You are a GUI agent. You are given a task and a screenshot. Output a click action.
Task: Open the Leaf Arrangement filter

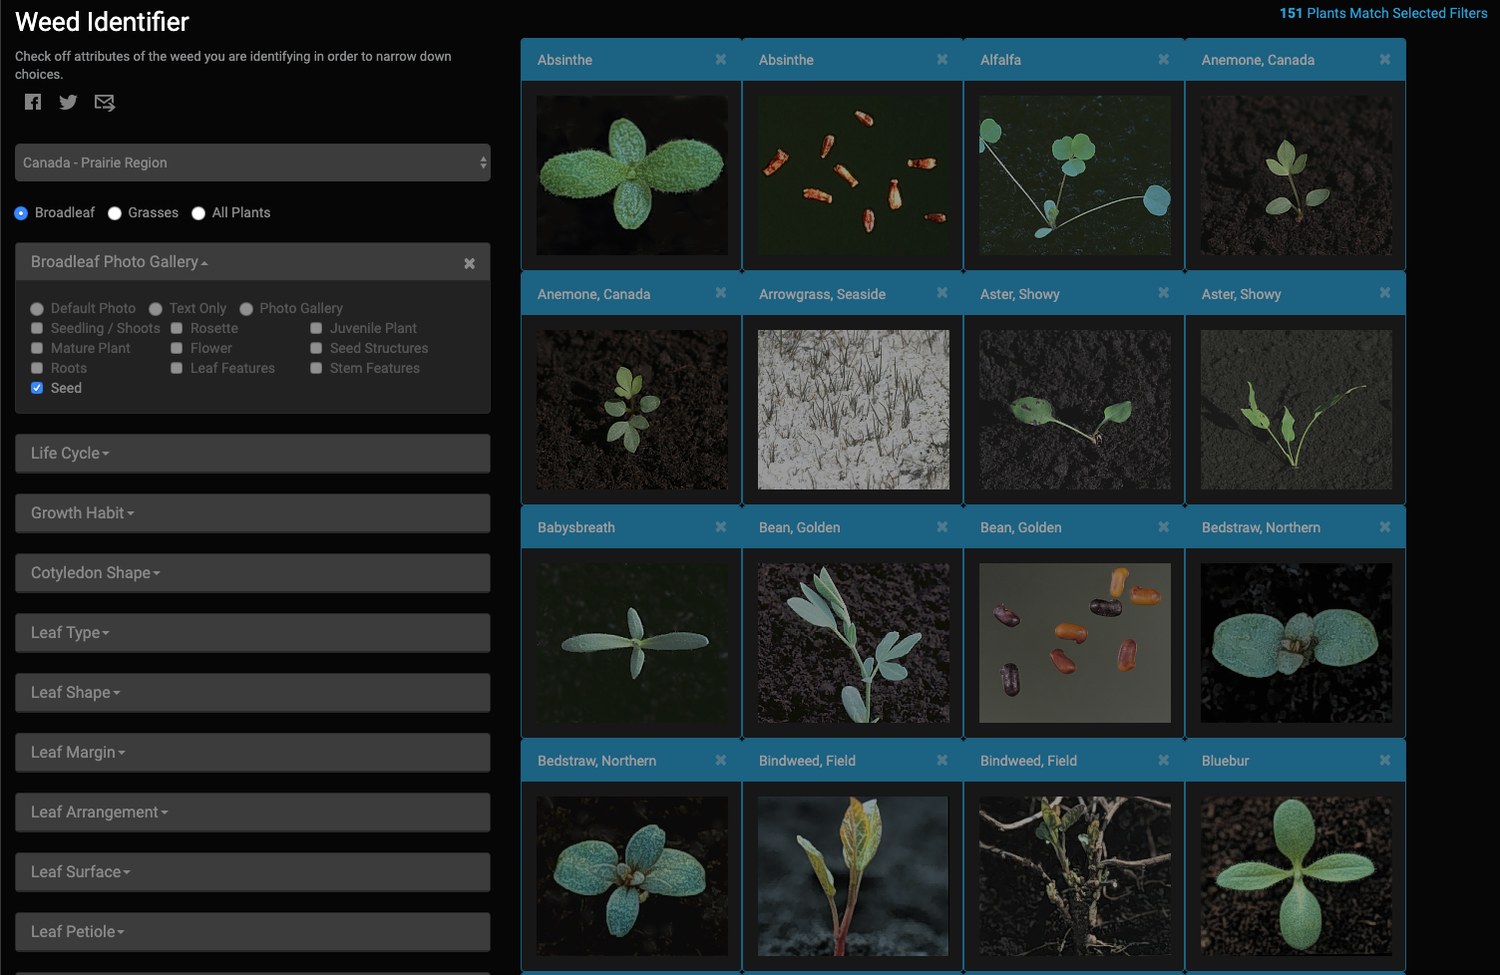click(x=253, y=812)
